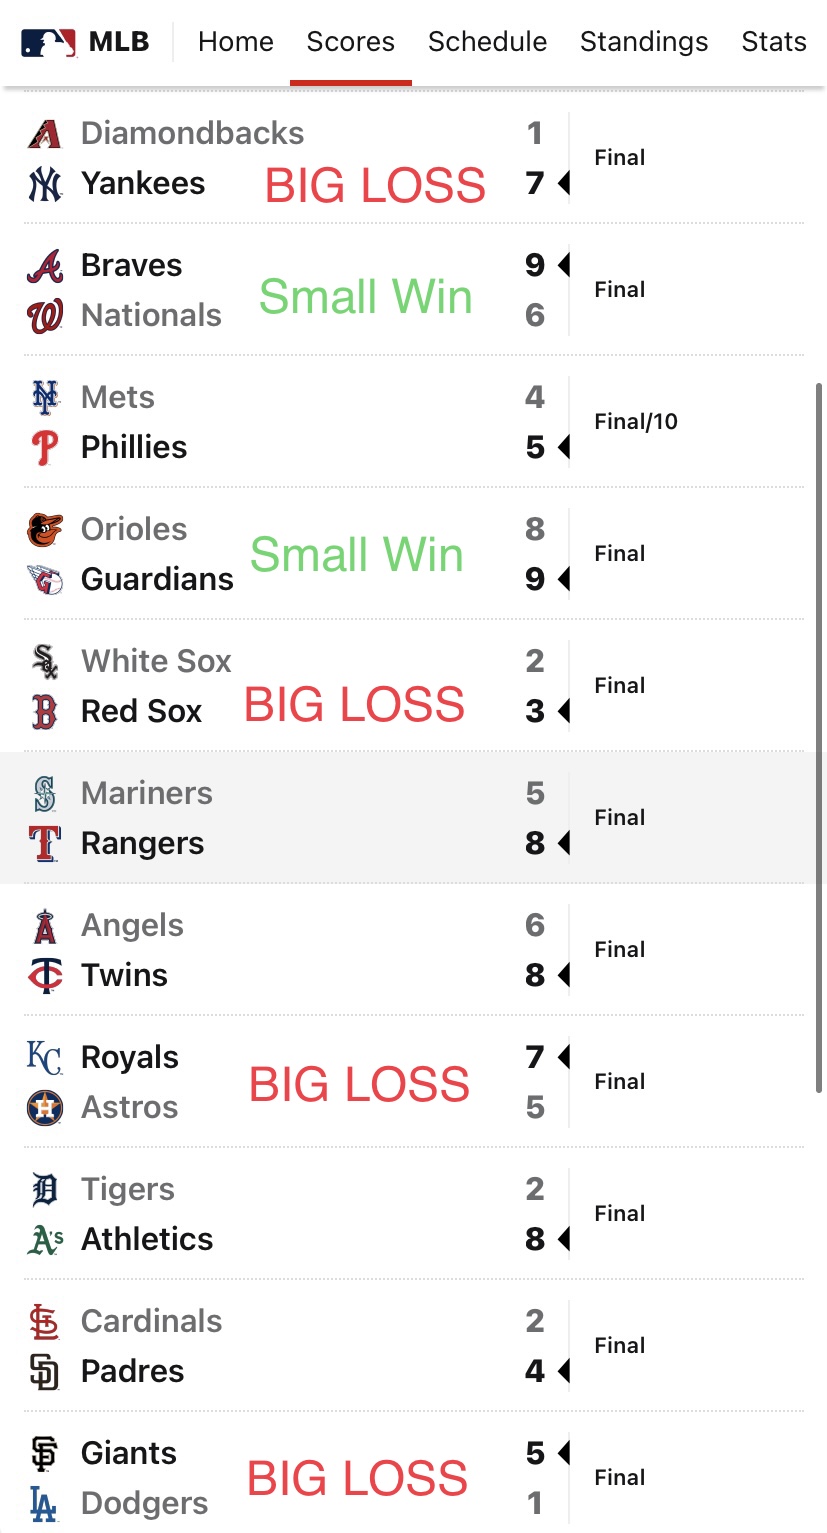Click the Athletics team logo
Screen dimensions: 827x1533
click(45, 1240)
